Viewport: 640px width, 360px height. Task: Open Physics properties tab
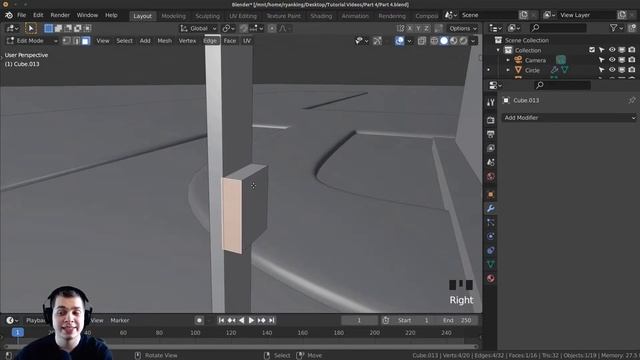tap(491, 236)
